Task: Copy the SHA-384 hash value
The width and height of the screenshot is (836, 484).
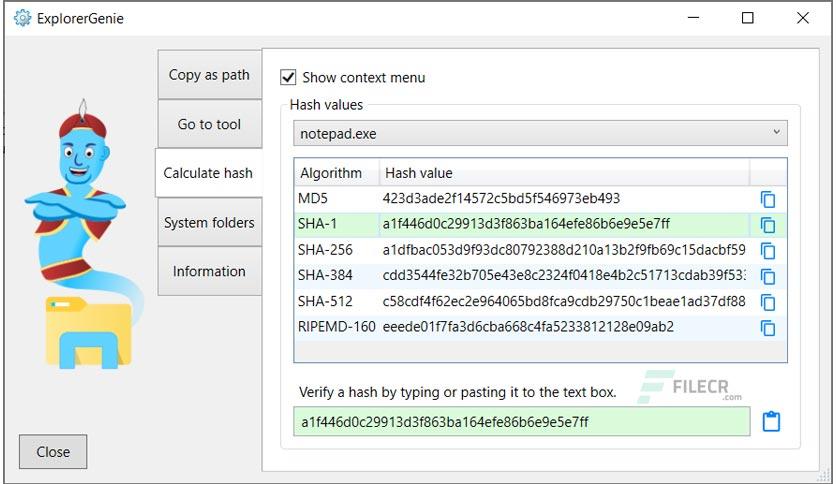Action: [768, 276]
